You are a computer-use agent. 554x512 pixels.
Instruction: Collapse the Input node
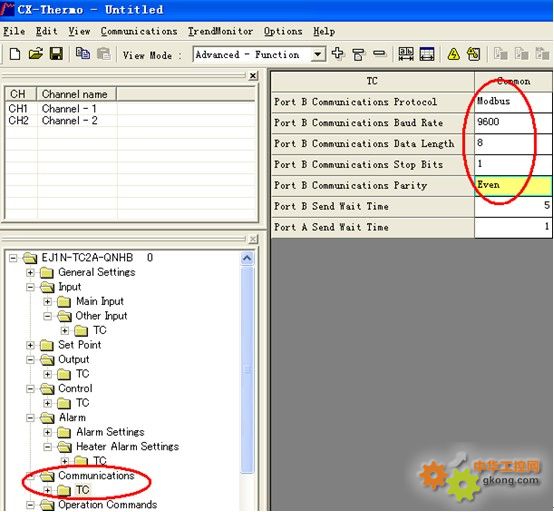(30, 287)
